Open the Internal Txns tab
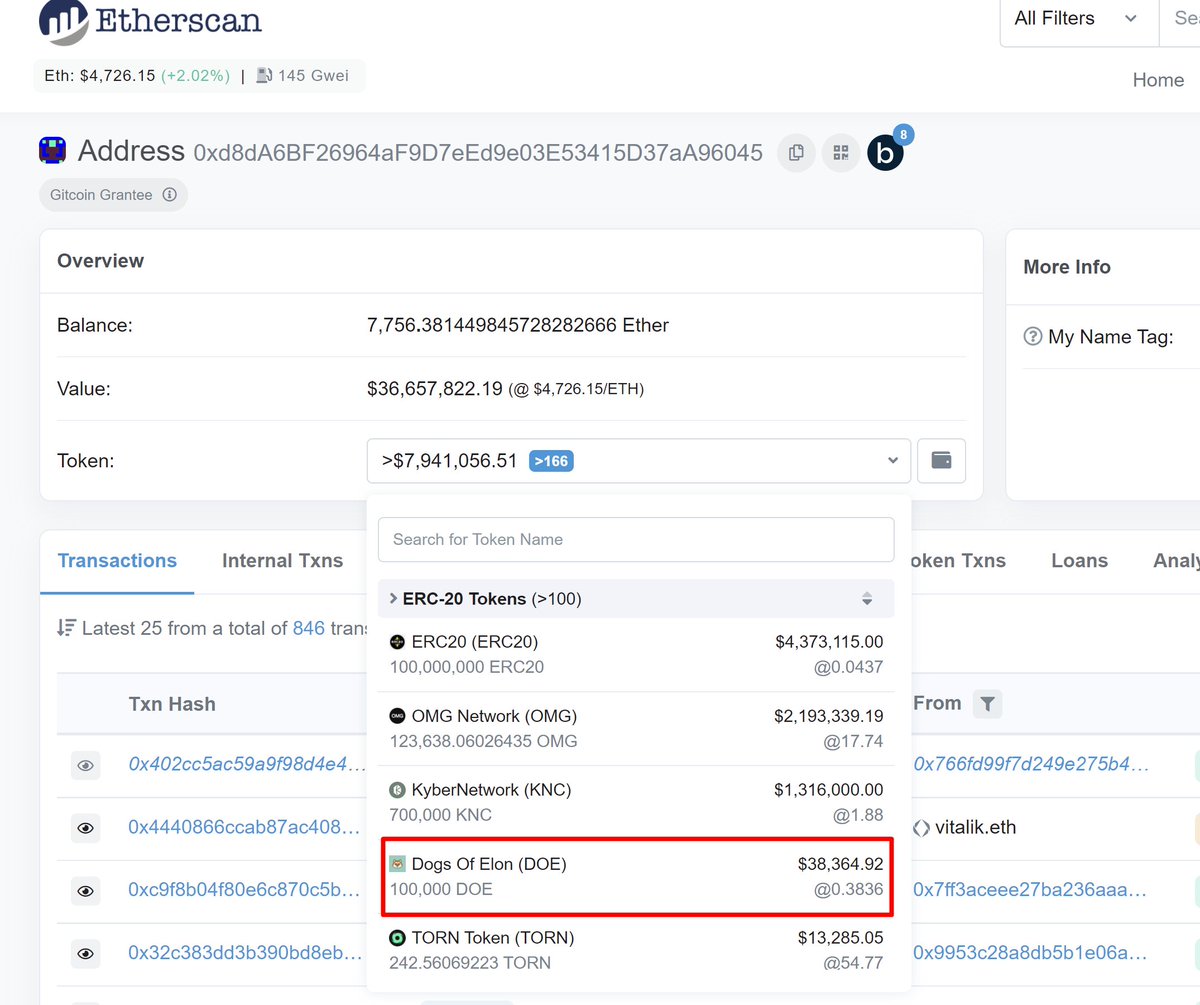Screen dimensions: 1200x1005 (282, 561)
